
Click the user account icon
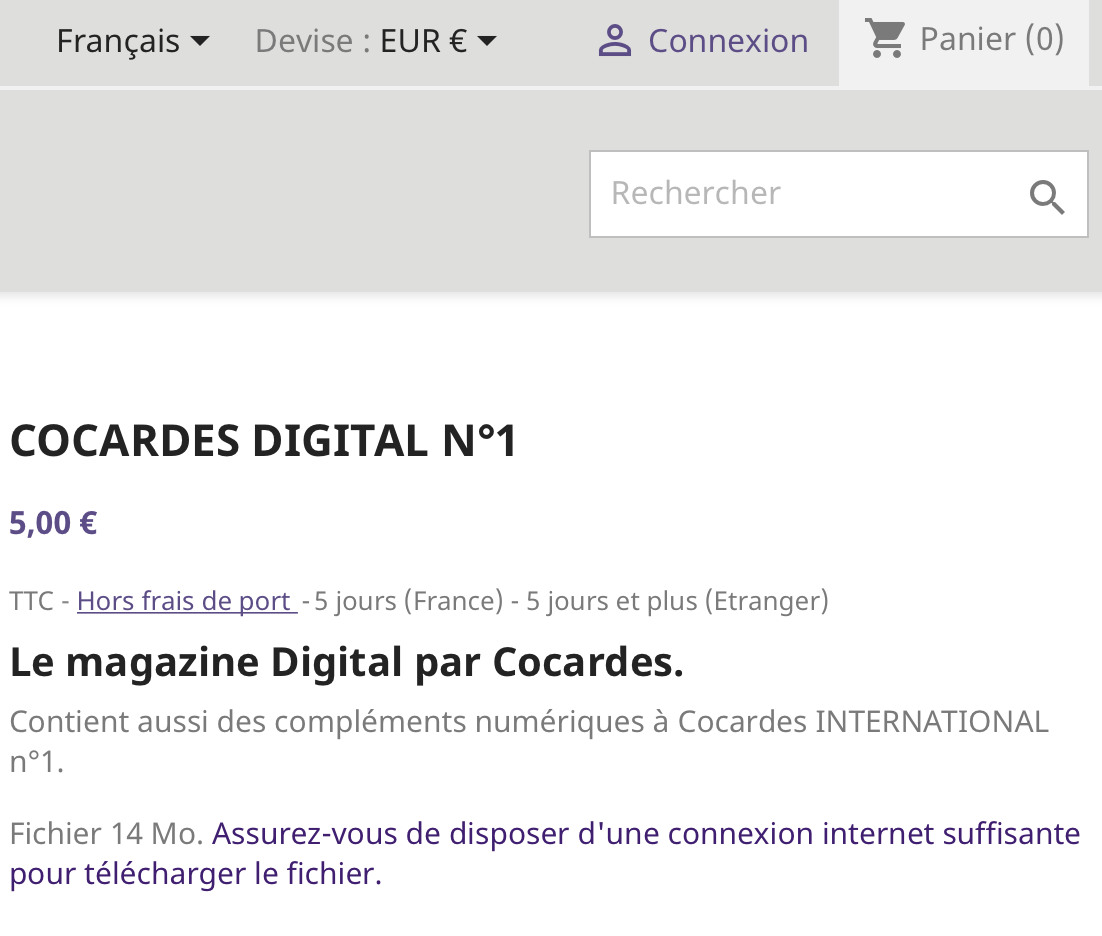(x=615, y=41)
